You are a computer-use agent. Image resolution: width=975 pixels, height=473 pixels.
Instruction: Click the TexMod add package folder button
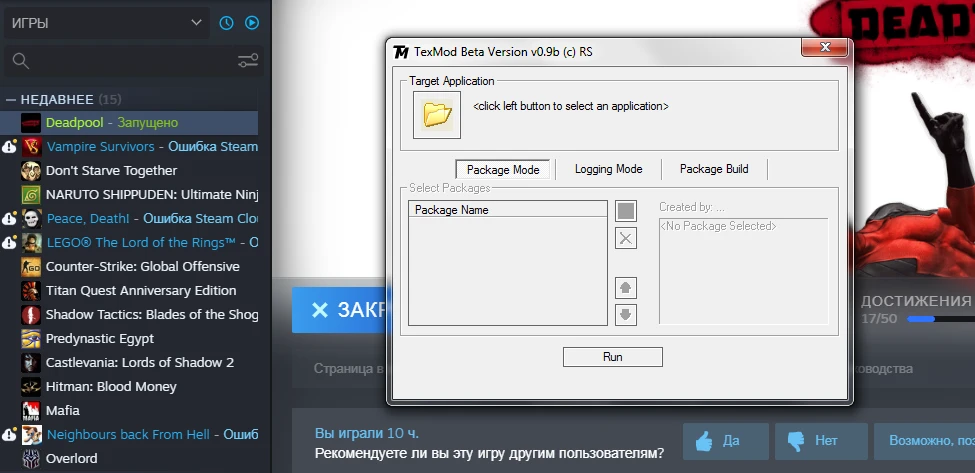coord(626,211)
